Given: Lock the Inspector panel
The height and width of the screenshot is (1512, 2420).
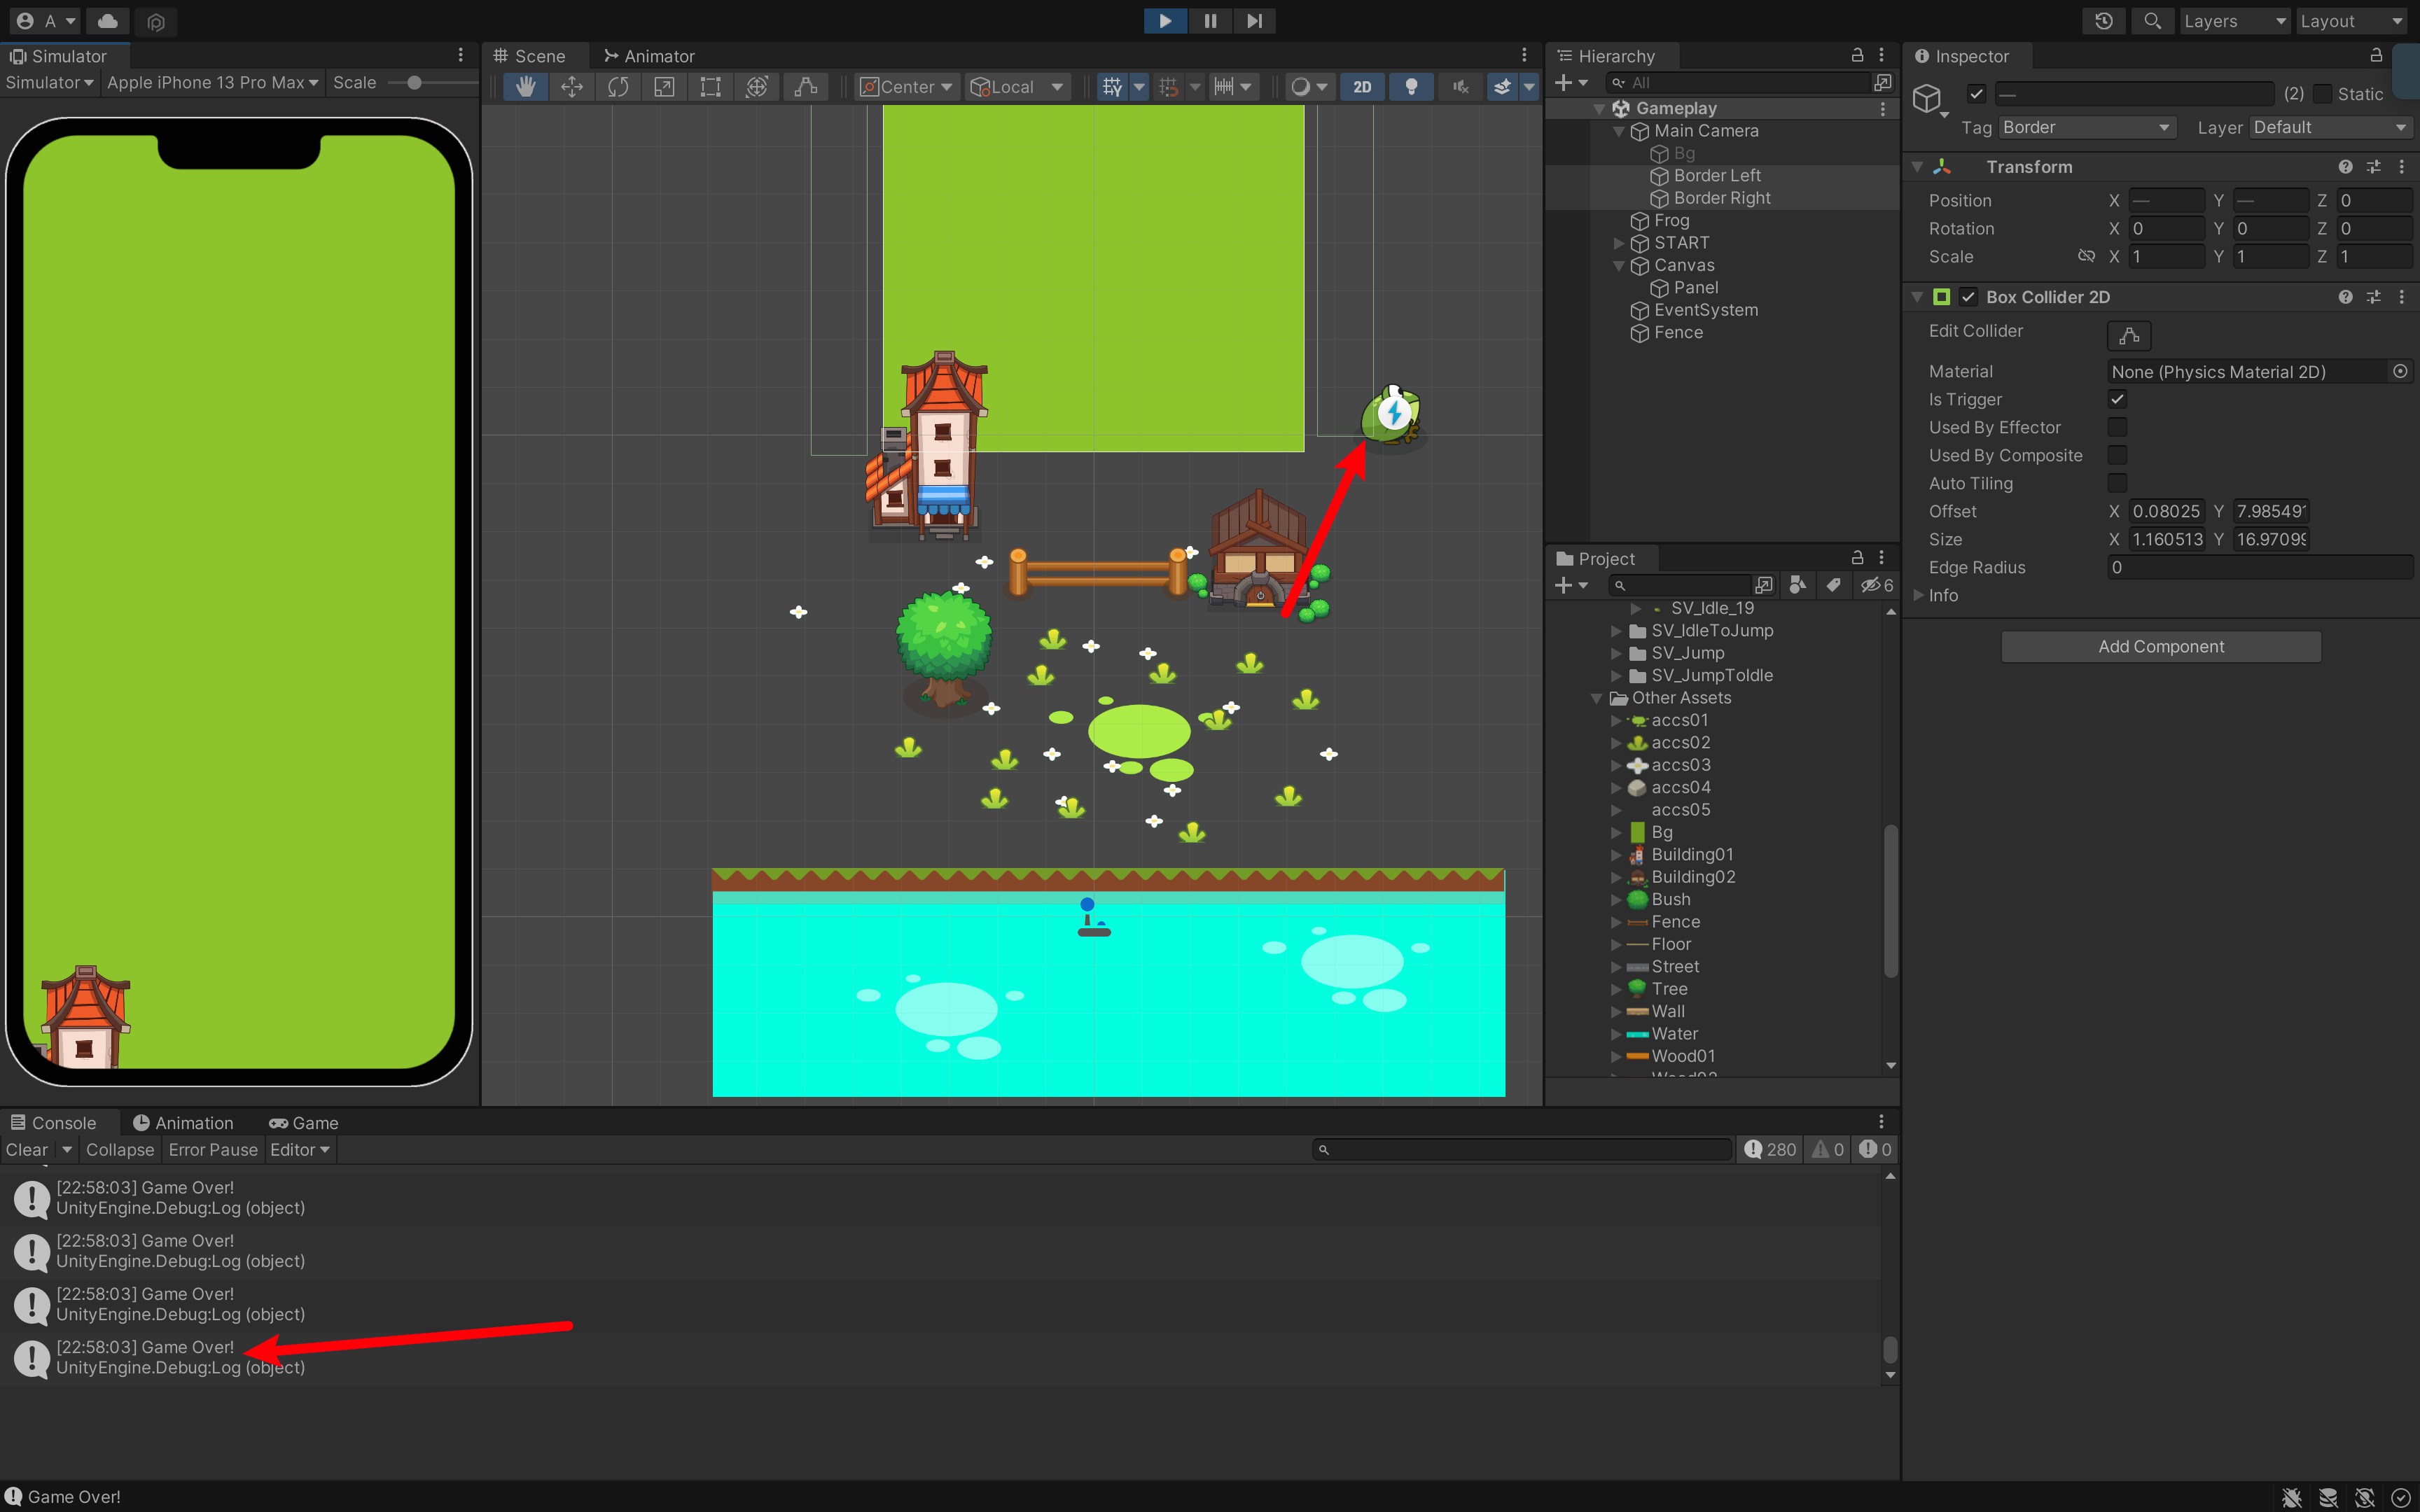Looking at the screenshot, I should (x=2376, y=55).
